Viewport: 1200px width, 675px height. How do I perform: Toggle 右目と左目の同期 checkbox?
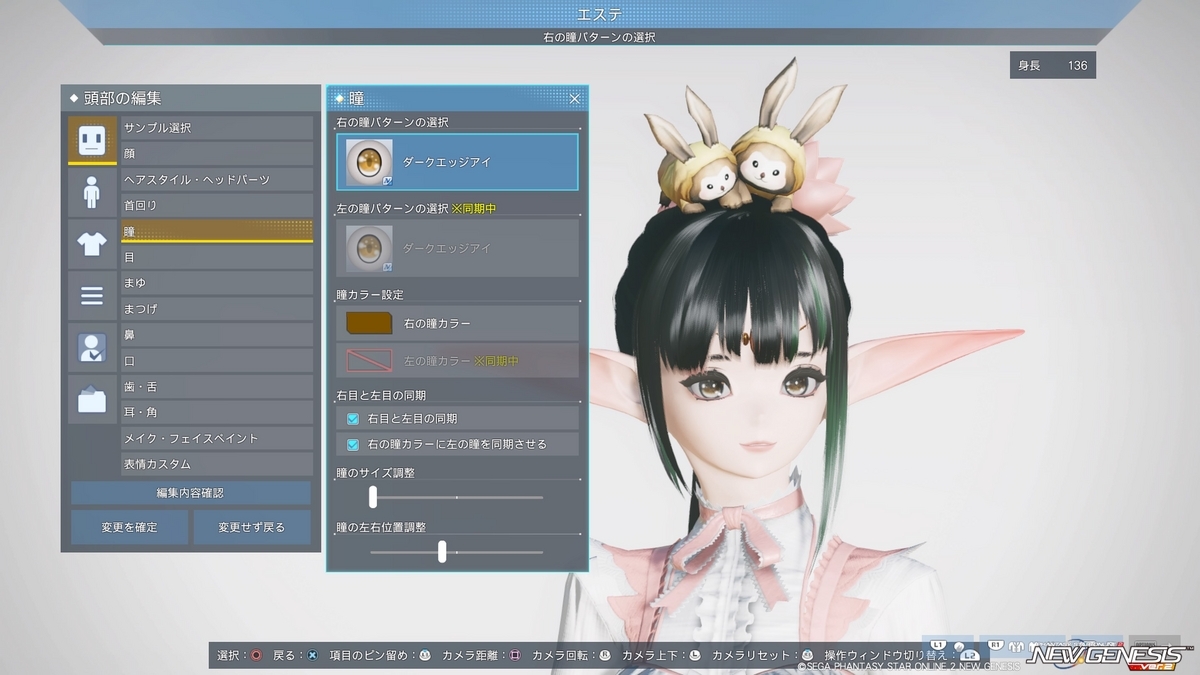coord(353,418)
